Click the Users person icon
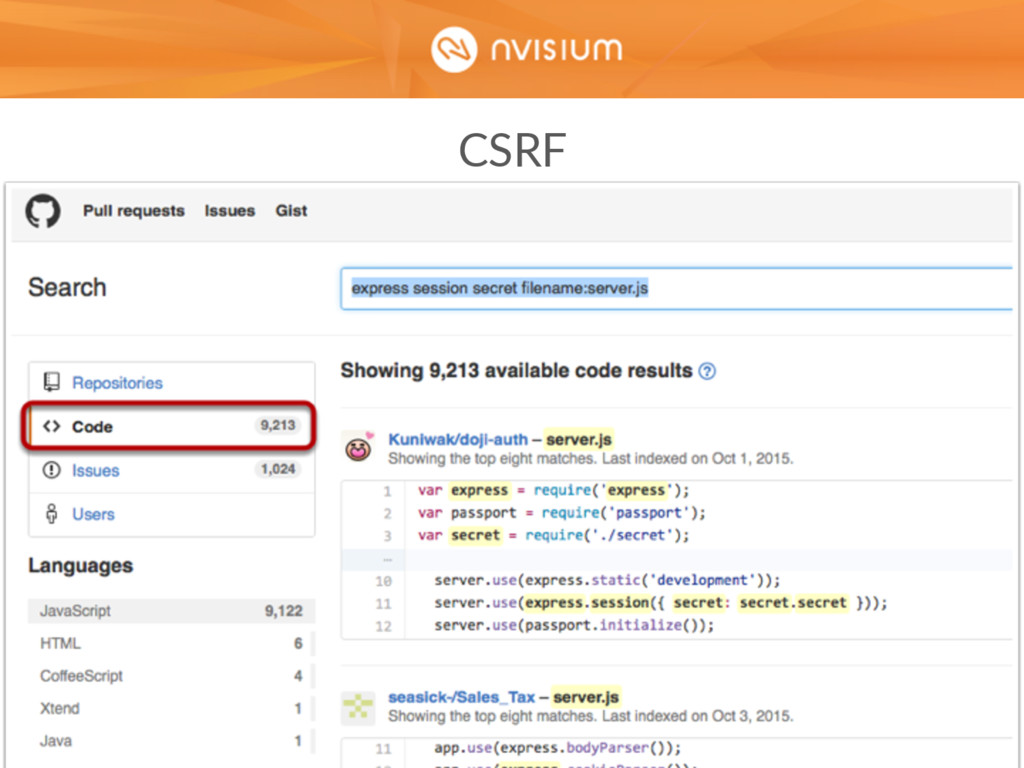 coord(52,514)
